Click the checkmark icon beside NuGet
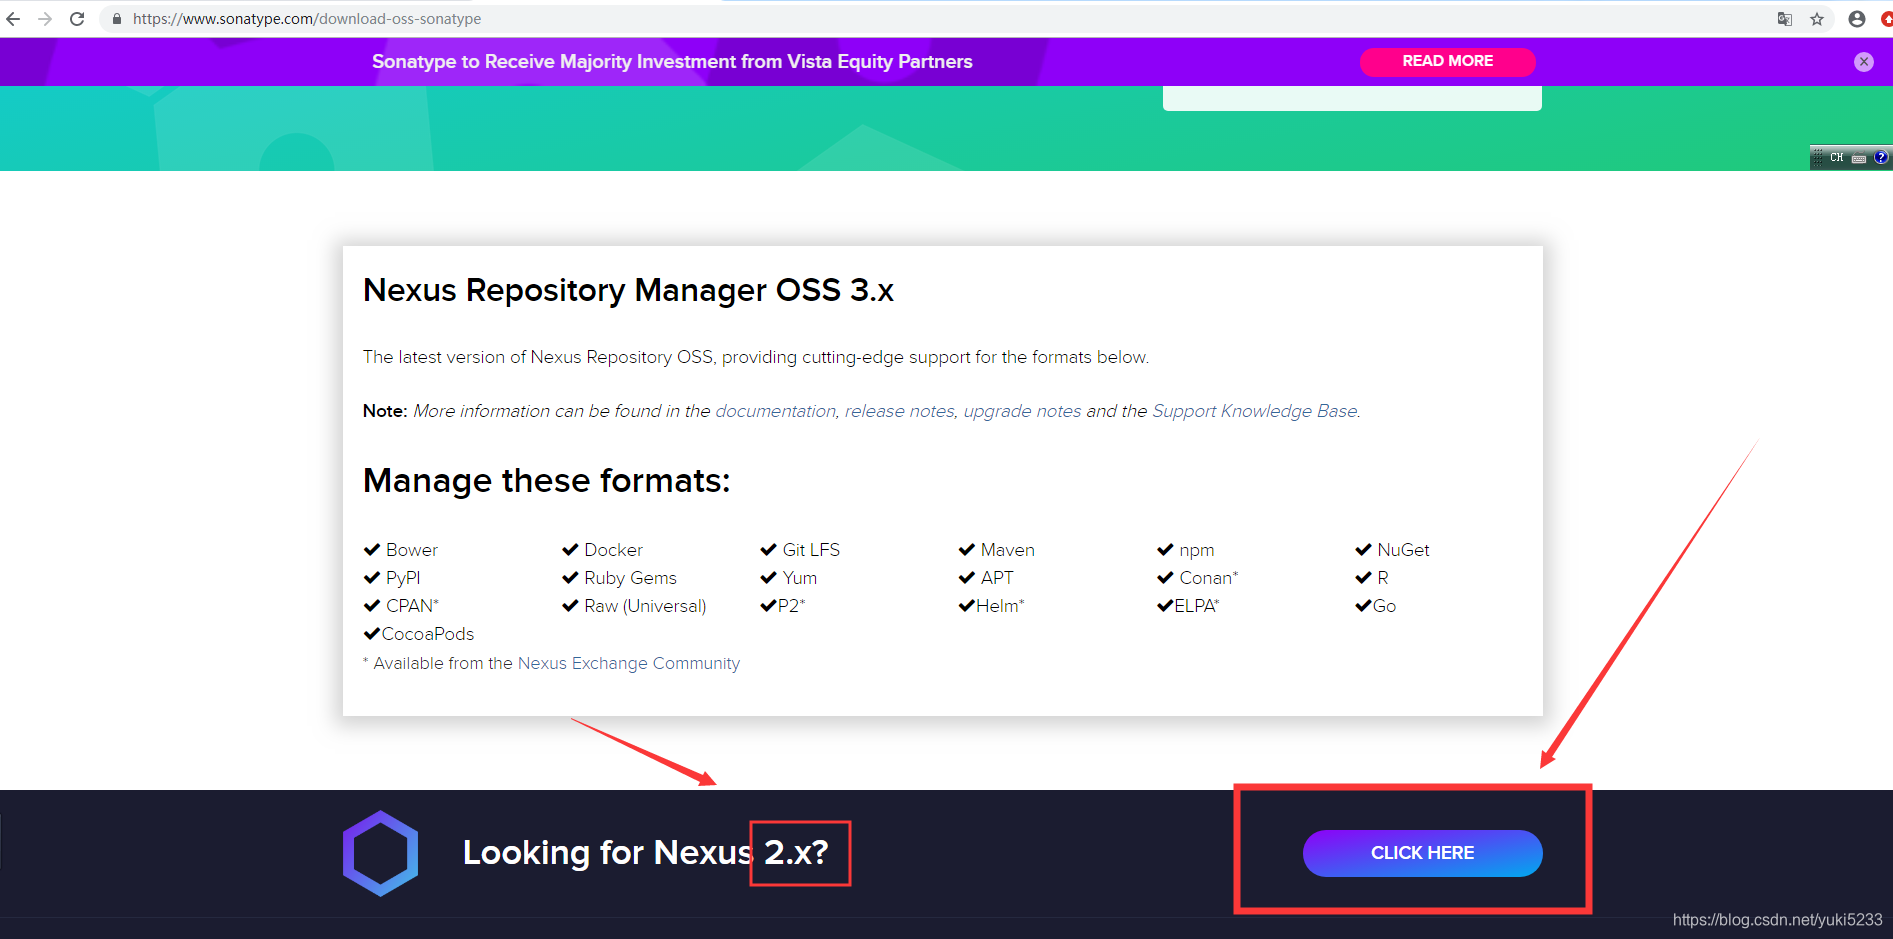Viewport: 1893px width, 939px height. coord(1363,550)
